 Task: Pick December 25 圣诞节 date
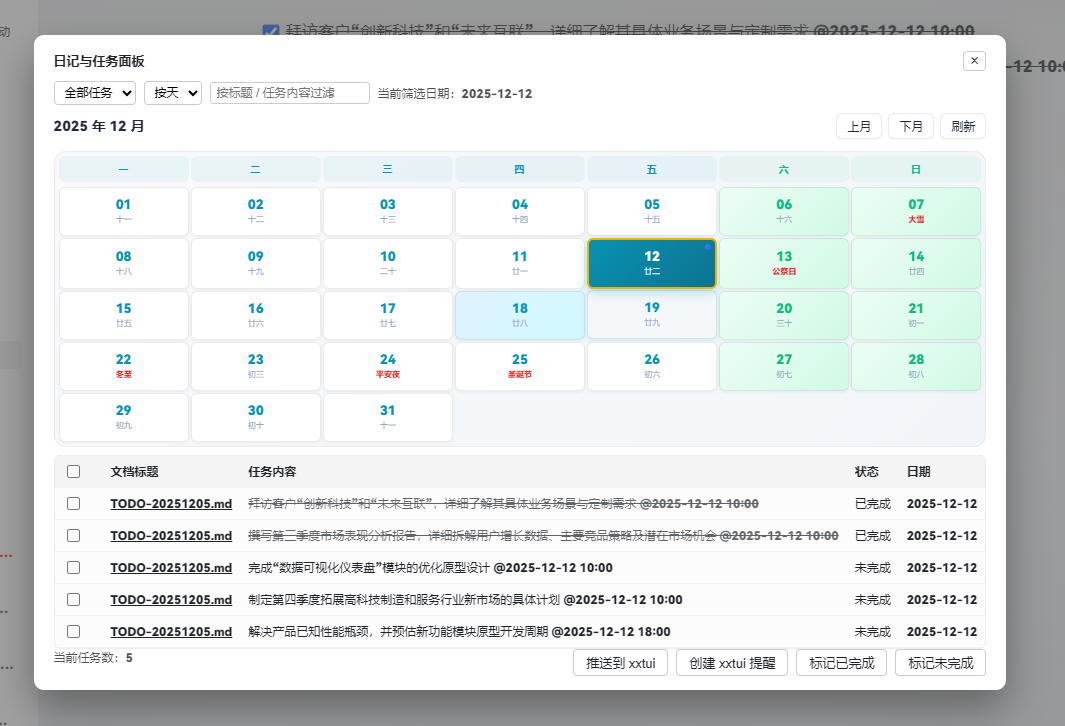(x=520, y=366)
